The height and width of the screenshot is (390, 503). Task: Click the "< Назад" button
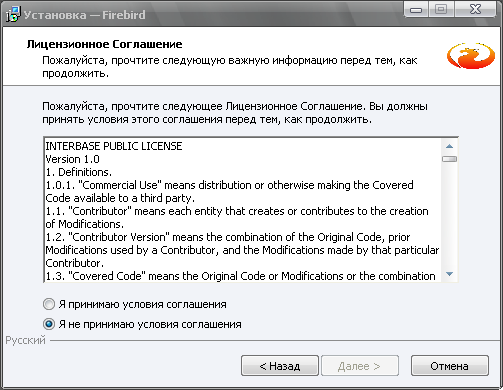[x=280, y=366]
